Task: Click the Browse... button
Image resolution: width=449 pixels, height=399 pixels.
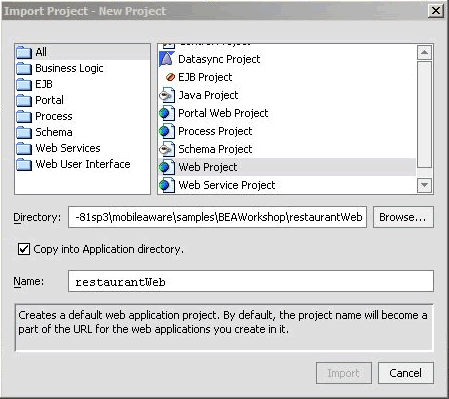Action: [403, 217]
